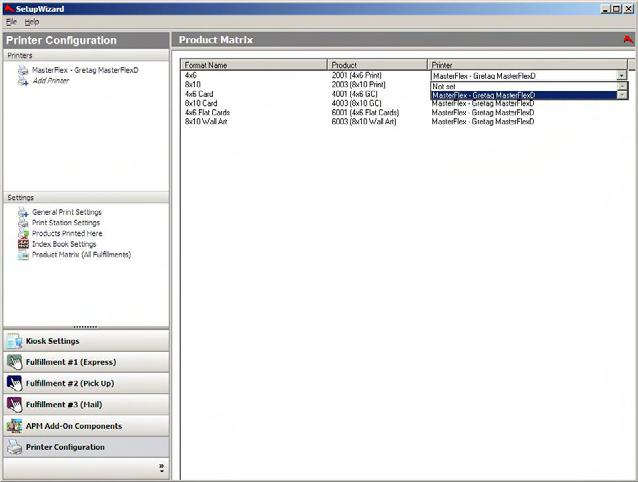Choose 'Not set' in printer dropdown list
The image size is (638, 482).
(524, 86)
